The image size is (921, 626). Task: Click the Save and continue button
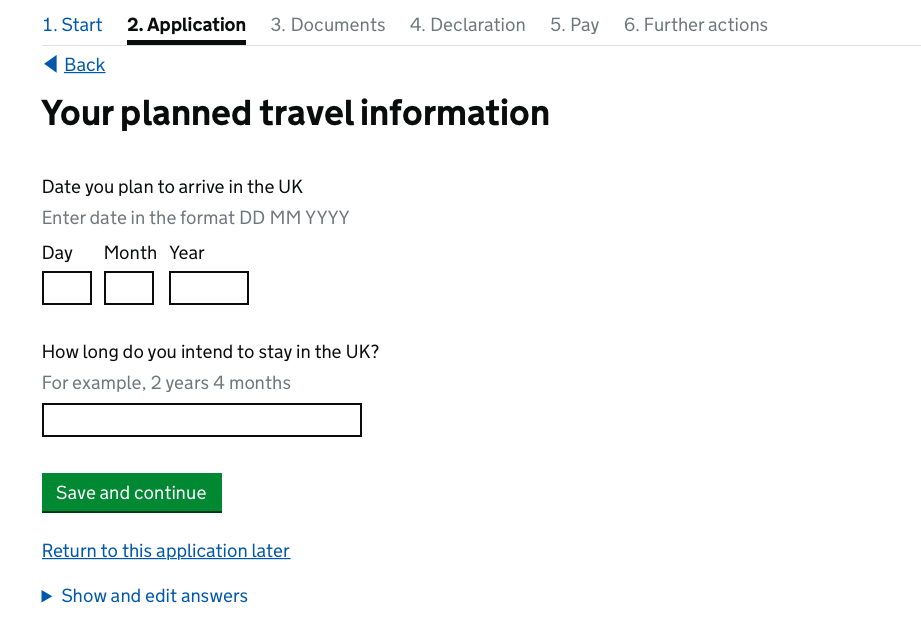point(132,493)
